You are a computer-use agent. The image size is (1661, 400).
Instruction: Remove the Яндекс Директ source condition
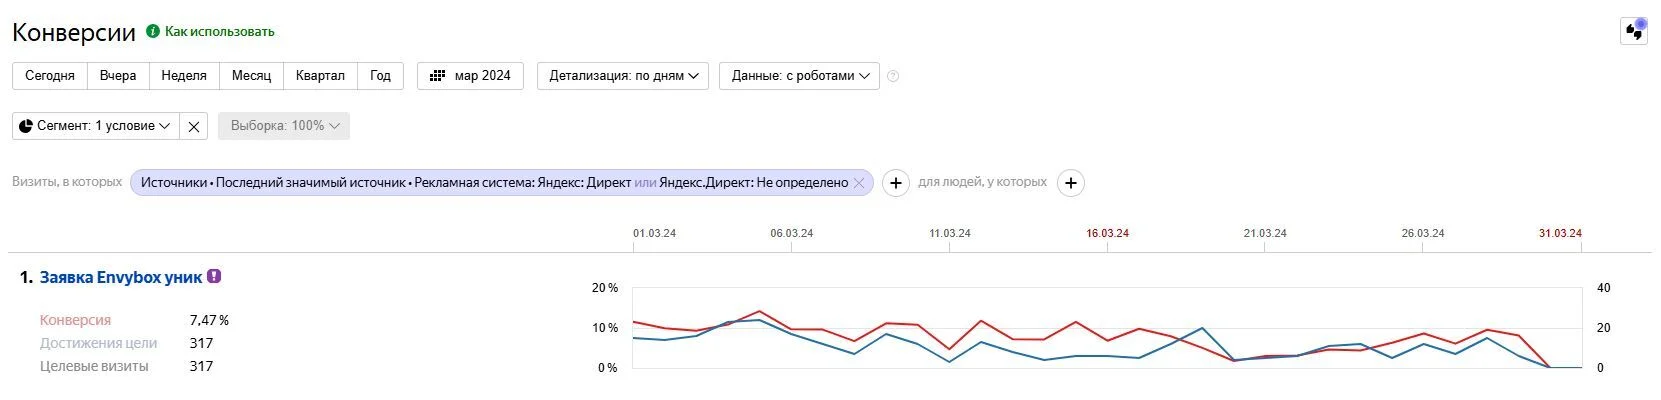(859, 183)
